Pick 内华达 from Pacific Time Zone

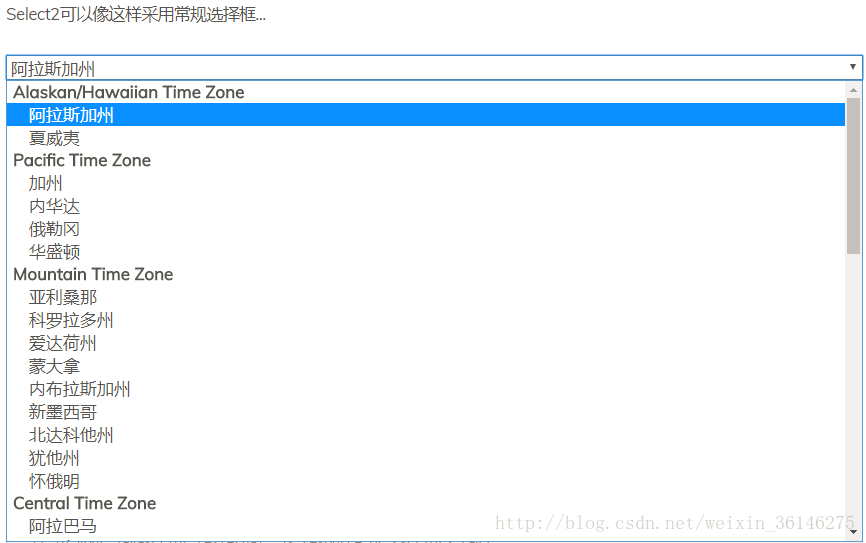tap(54, 206)
